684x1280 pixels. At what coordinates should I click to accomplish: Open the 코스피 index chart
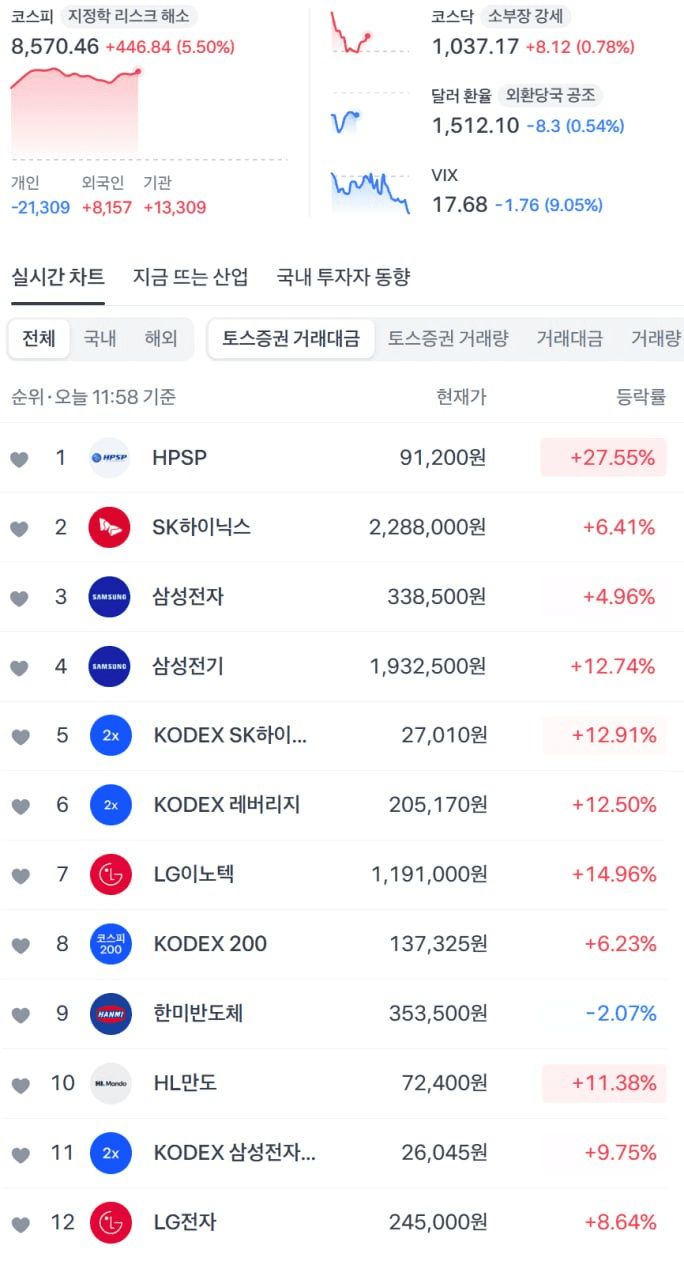tap(77, 110)
